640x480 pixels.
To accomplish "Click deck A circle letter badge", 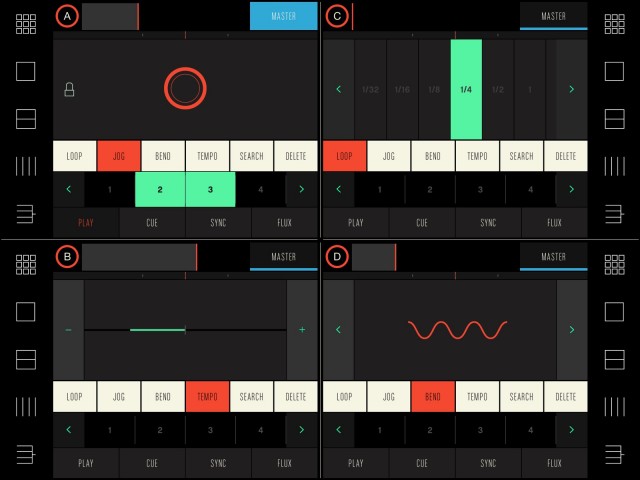I will pyautogui.click(x=67, y=16).
